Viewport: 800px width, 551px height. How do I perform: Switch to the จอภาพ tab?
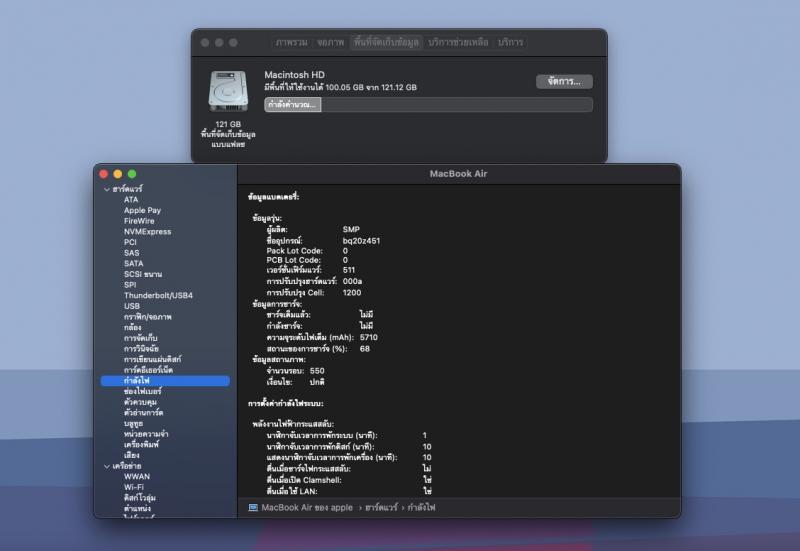(331, 42)
